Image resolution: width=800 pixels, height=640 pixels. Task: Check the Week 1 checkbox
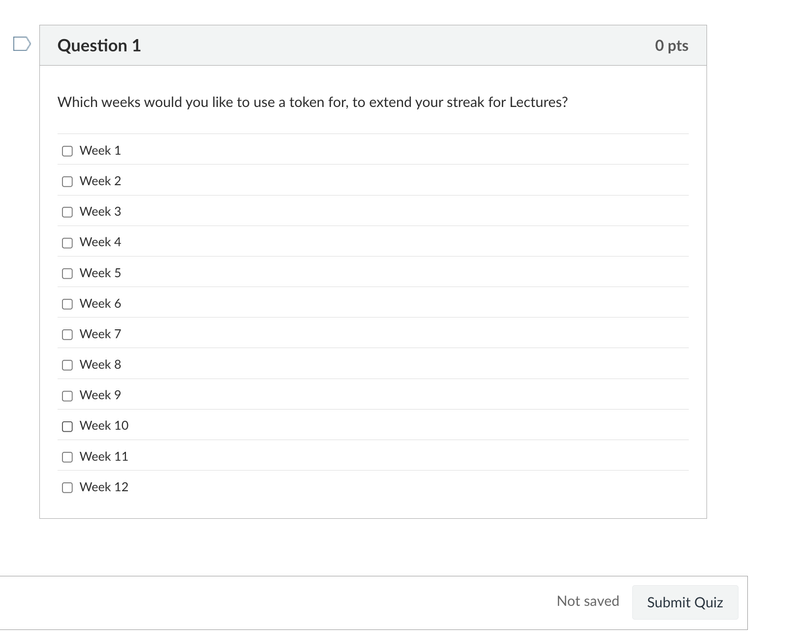click(x=67, y=151)
